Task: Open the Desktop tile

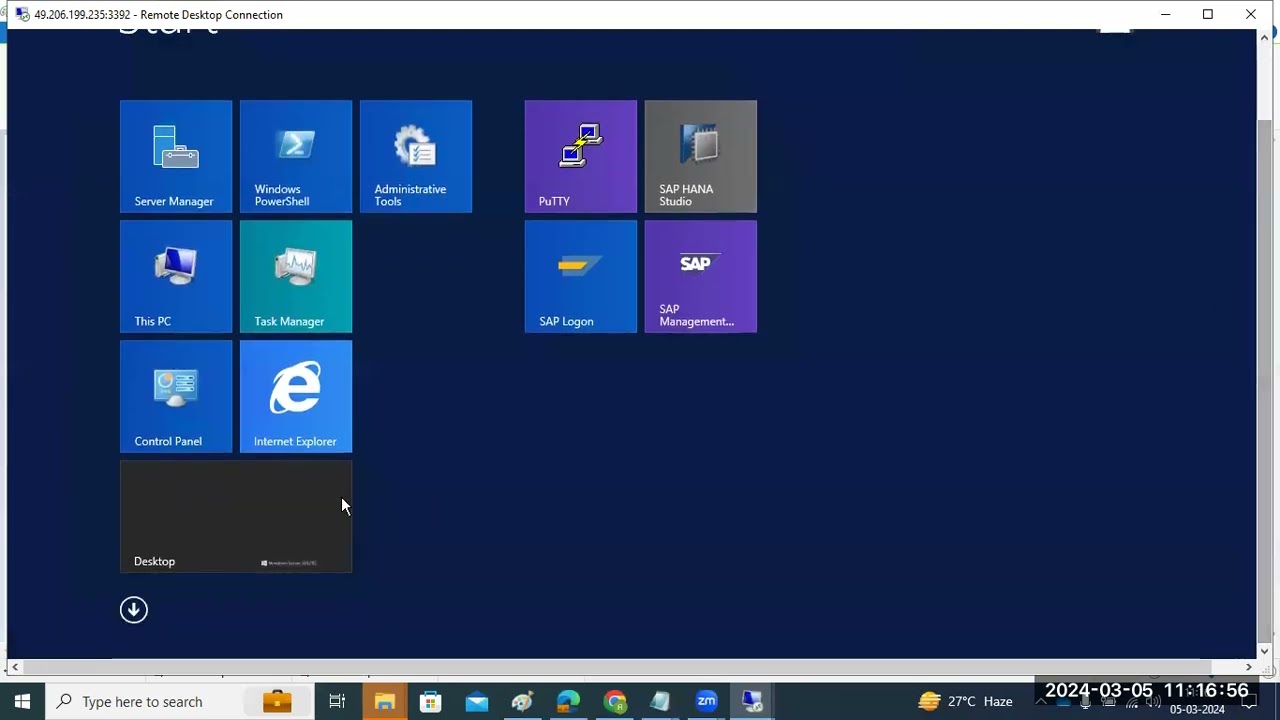Action: [236, 516]
